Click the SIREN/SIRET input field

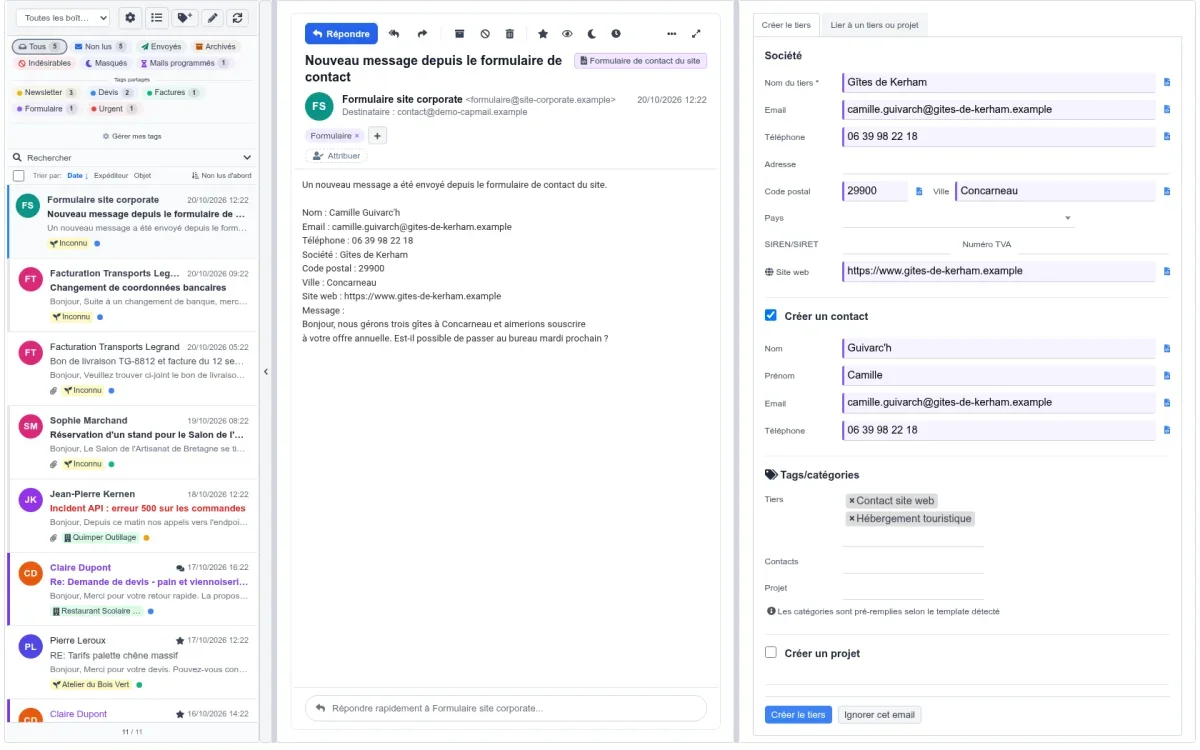point(897,244)
